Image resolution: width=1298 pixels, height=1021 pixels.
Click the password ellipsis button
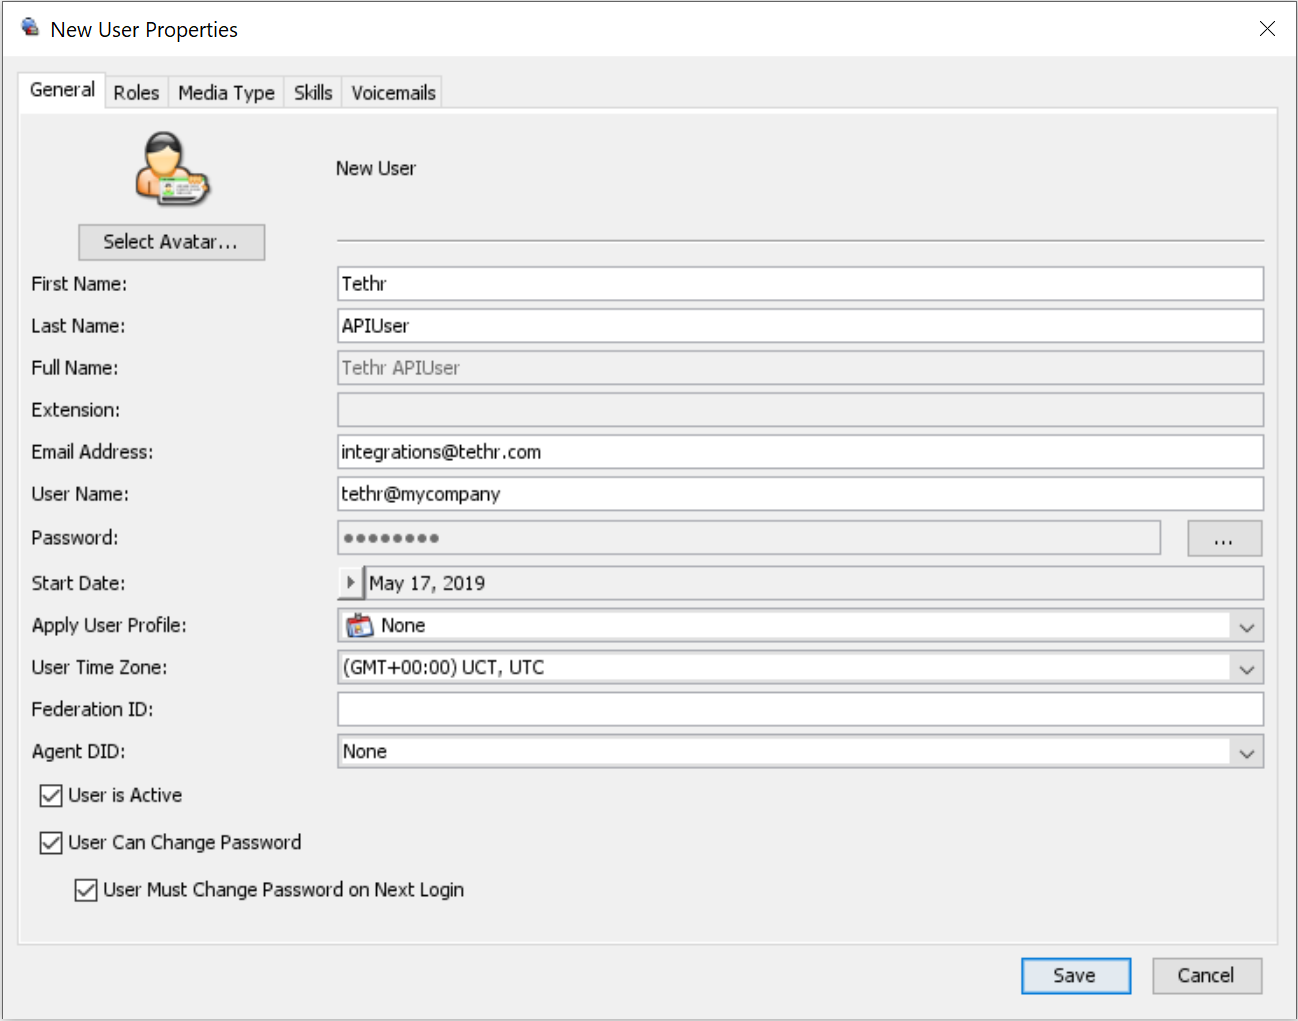1223,539
